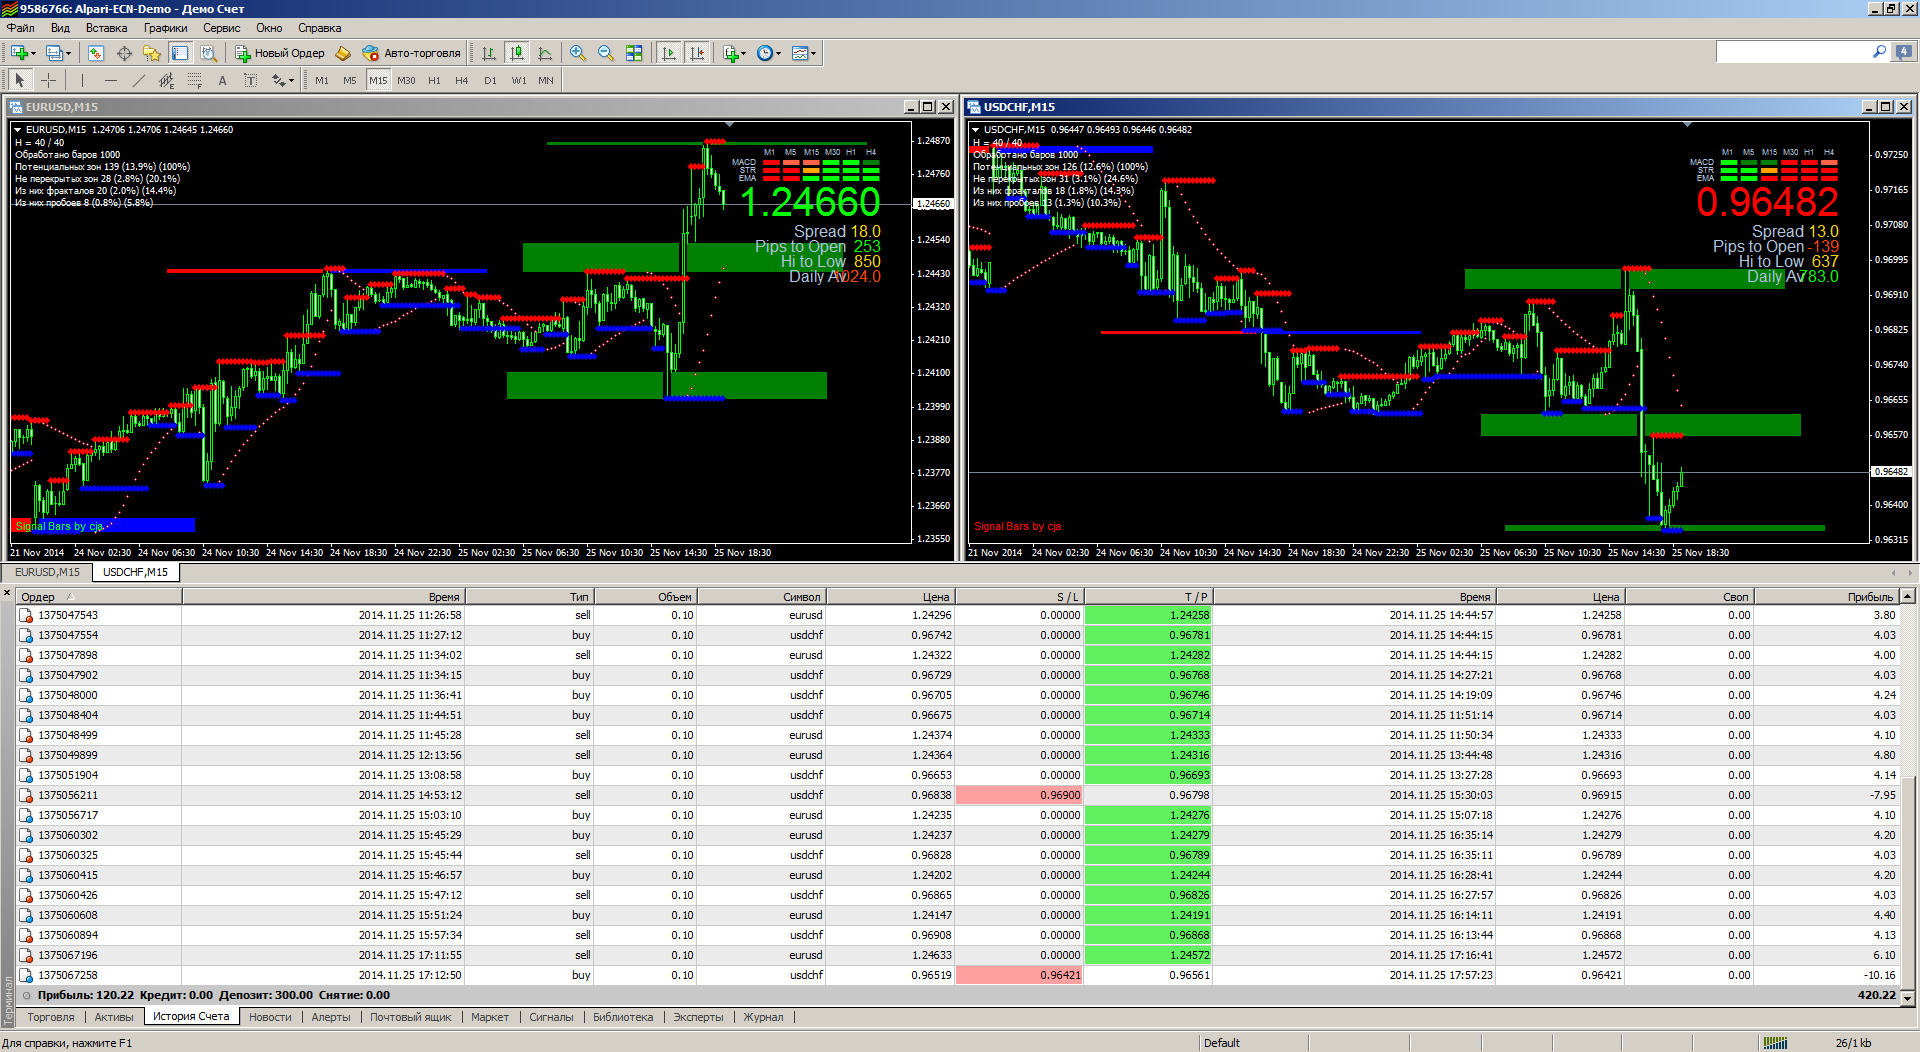
Task: Open the arrows objects dropdown
Action: [283, 80]
